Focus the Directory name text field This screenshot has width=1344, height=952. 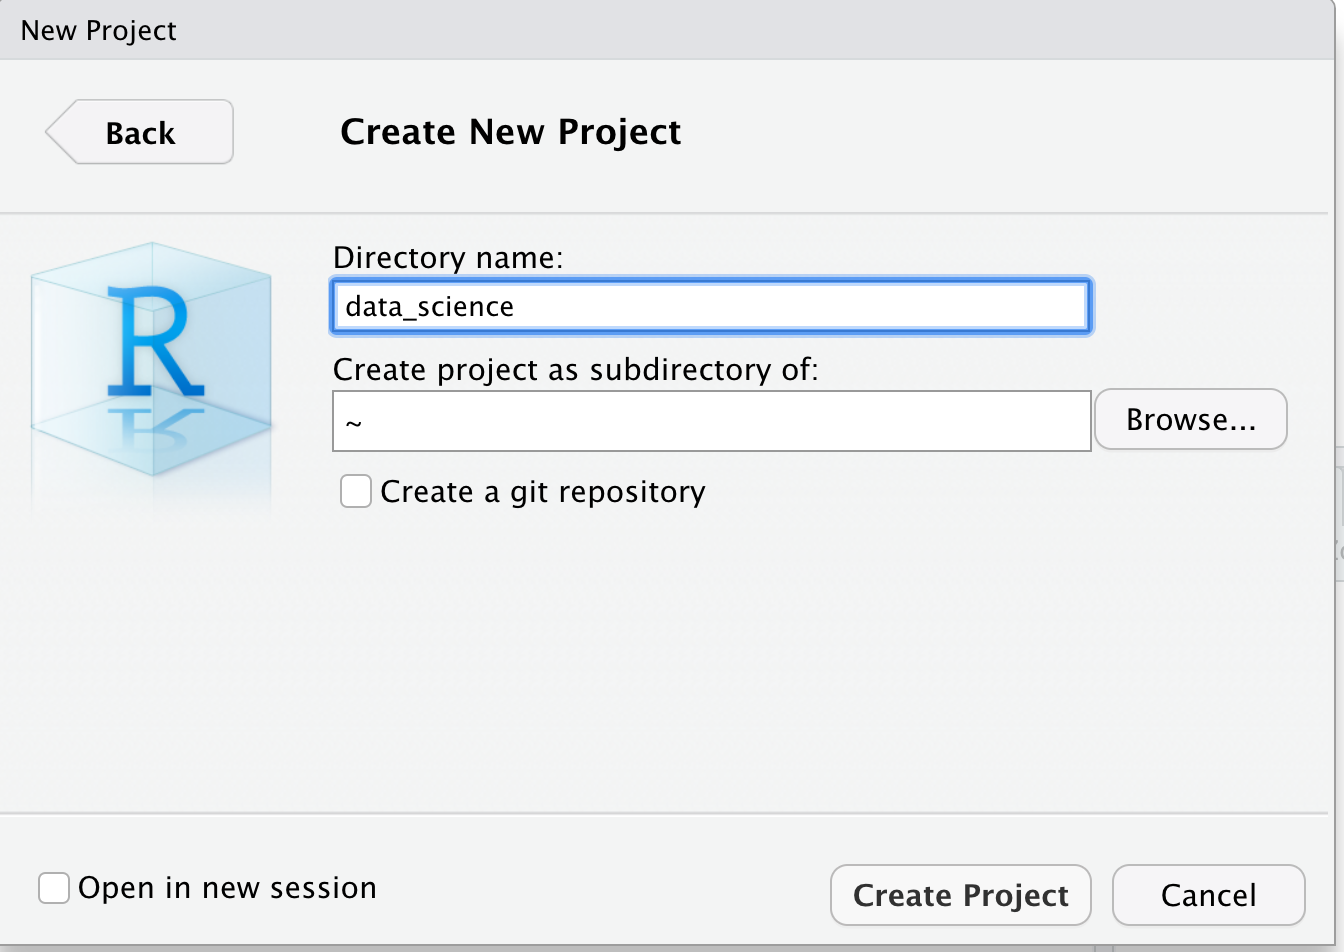click(x=710, y=306)
